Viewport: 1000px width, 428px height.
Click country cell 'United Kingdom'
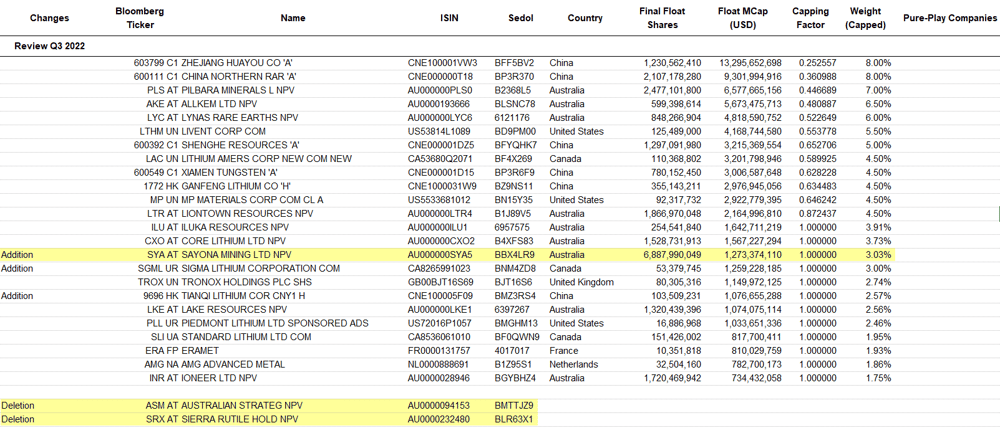click(582, 282)
